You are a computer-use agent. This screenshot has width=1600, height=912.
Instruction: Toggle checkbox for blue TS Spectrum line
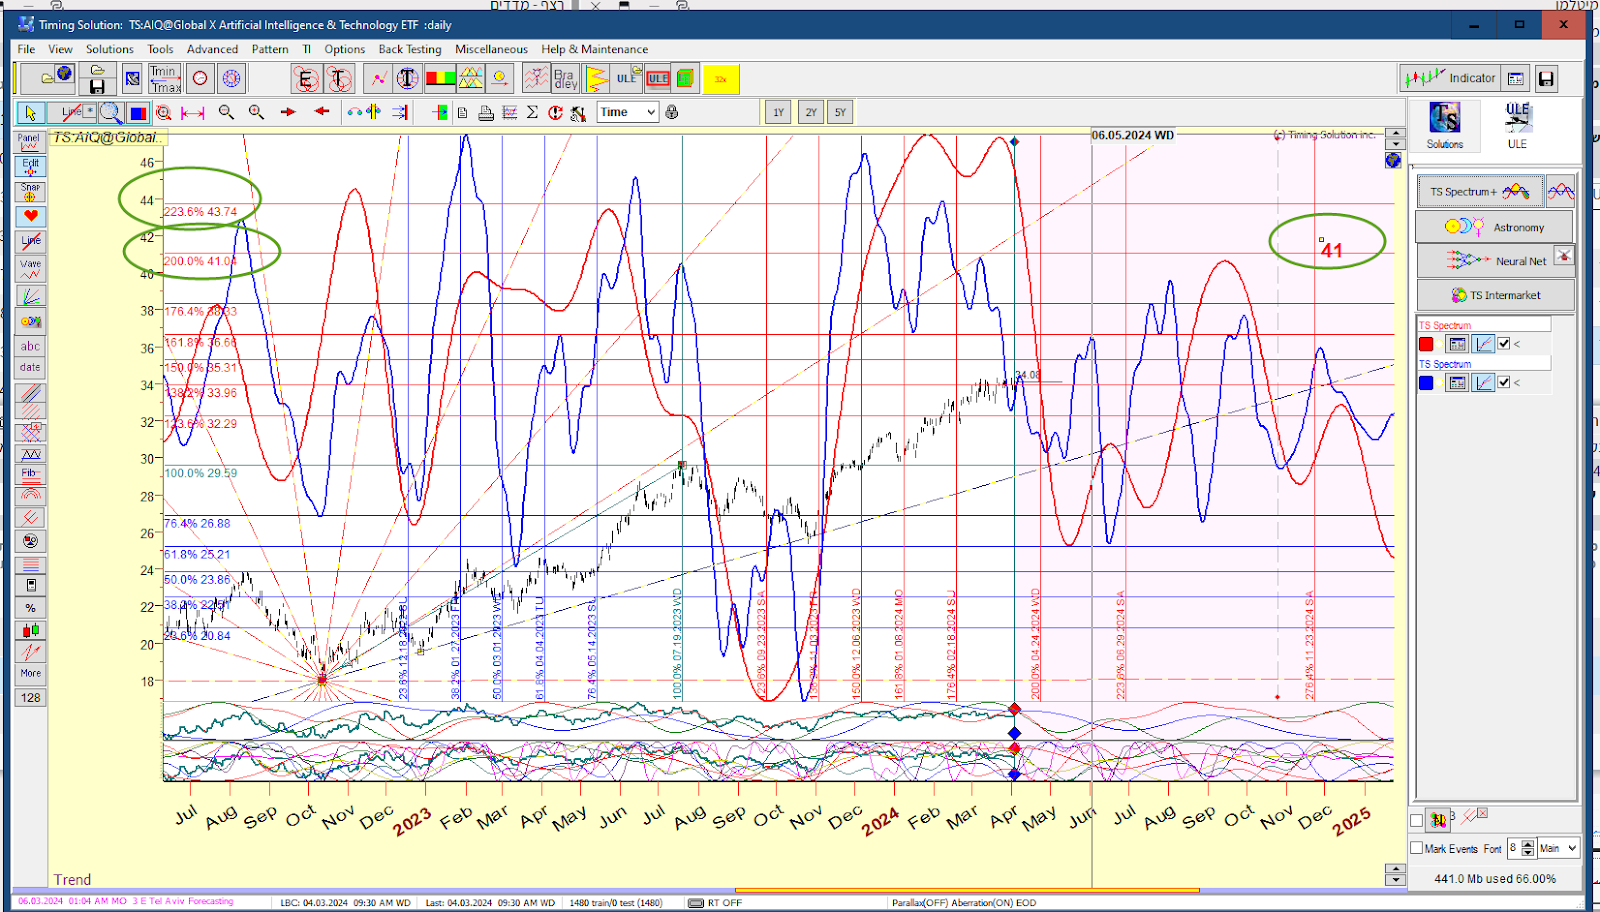tap(1503, 382)
